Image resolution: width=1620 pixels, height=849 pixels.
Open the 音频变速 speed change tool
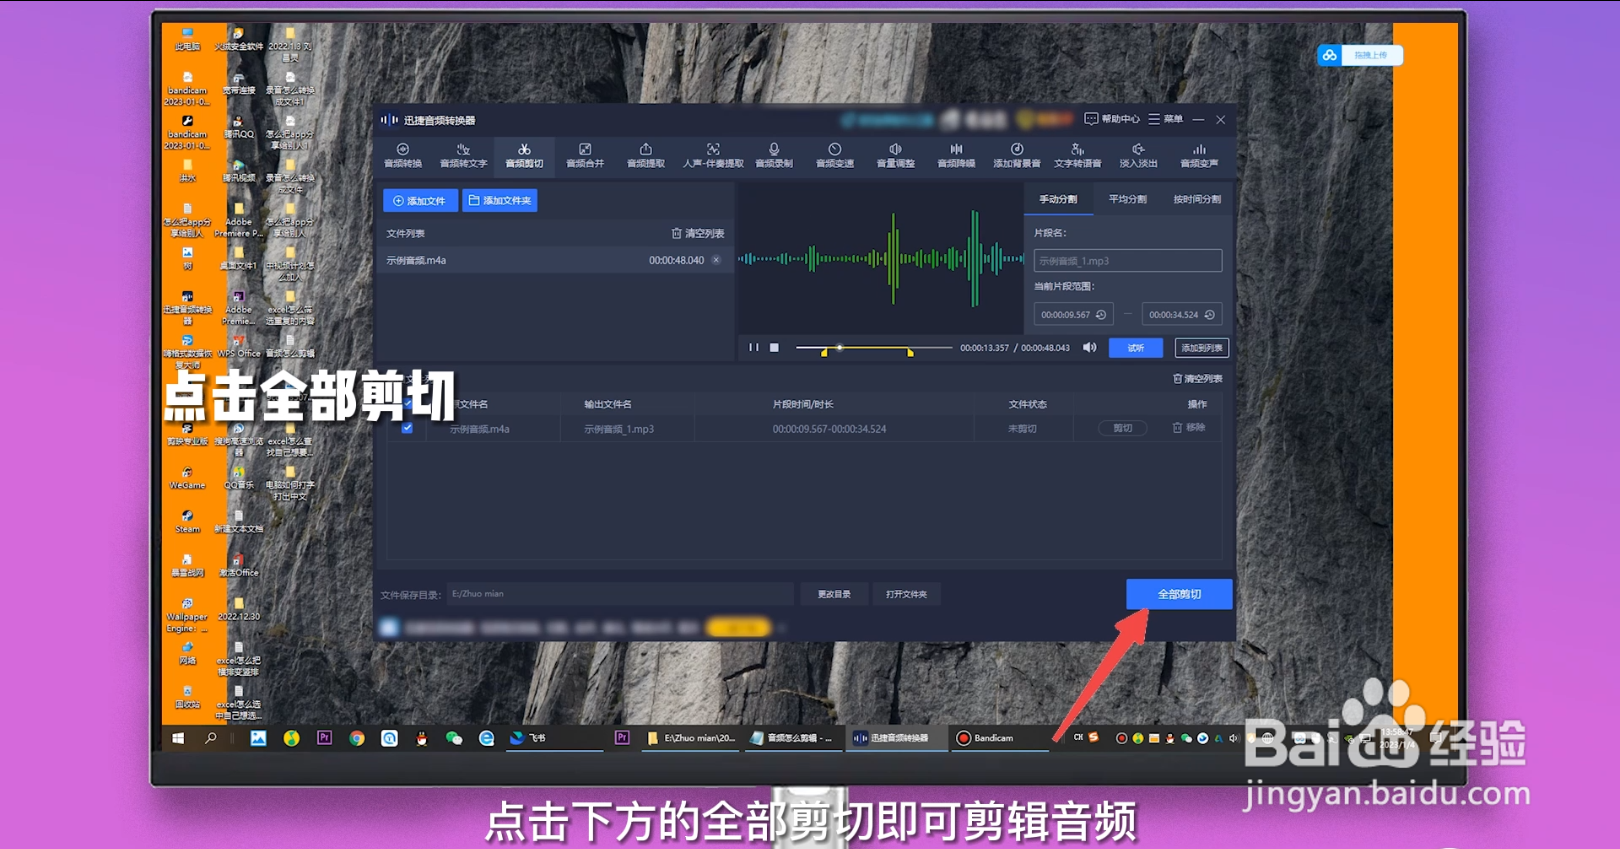(x=835, y=155)
